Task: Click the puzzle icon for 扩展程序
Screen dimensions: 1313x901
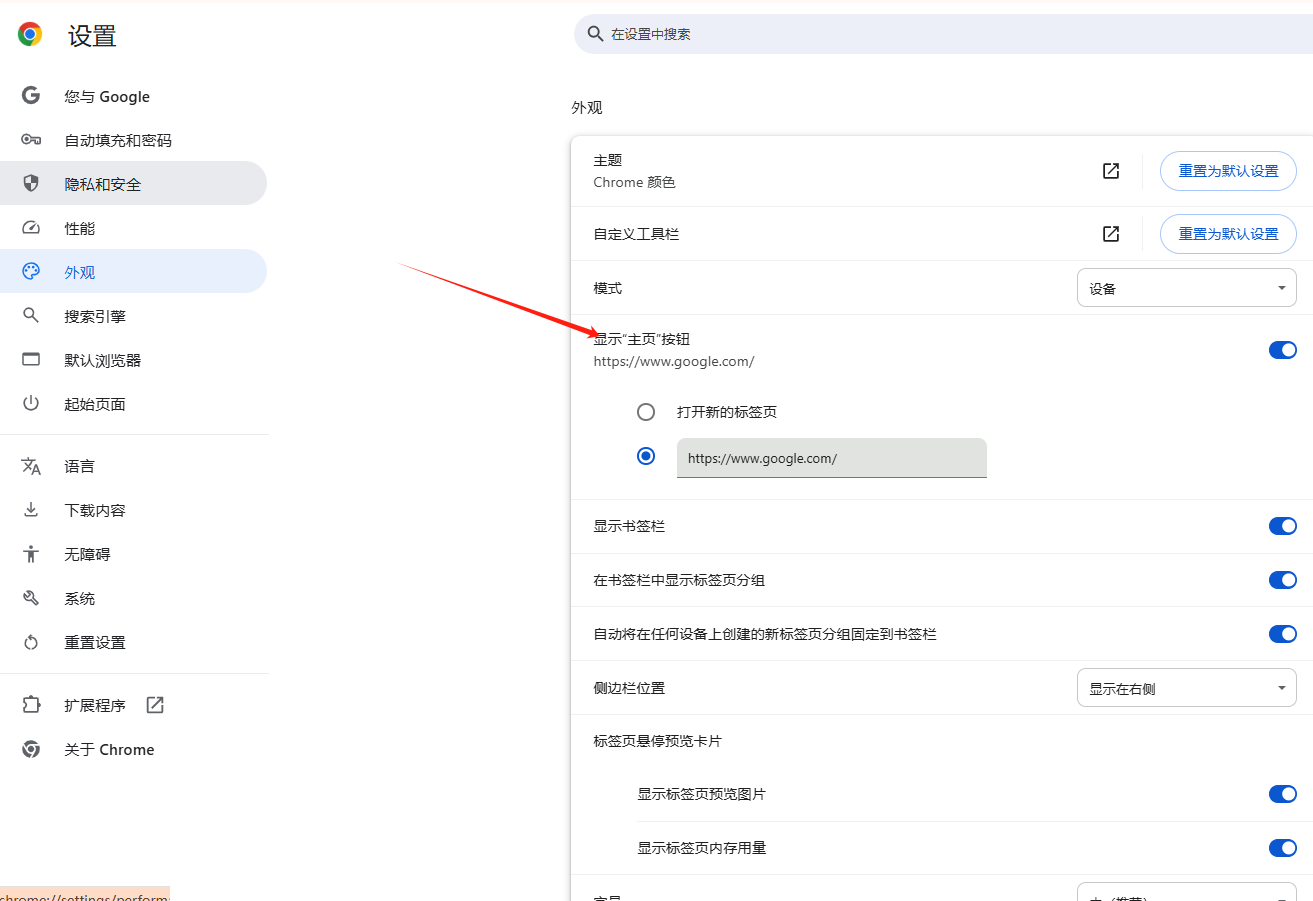Action: (x=31, y=705)
